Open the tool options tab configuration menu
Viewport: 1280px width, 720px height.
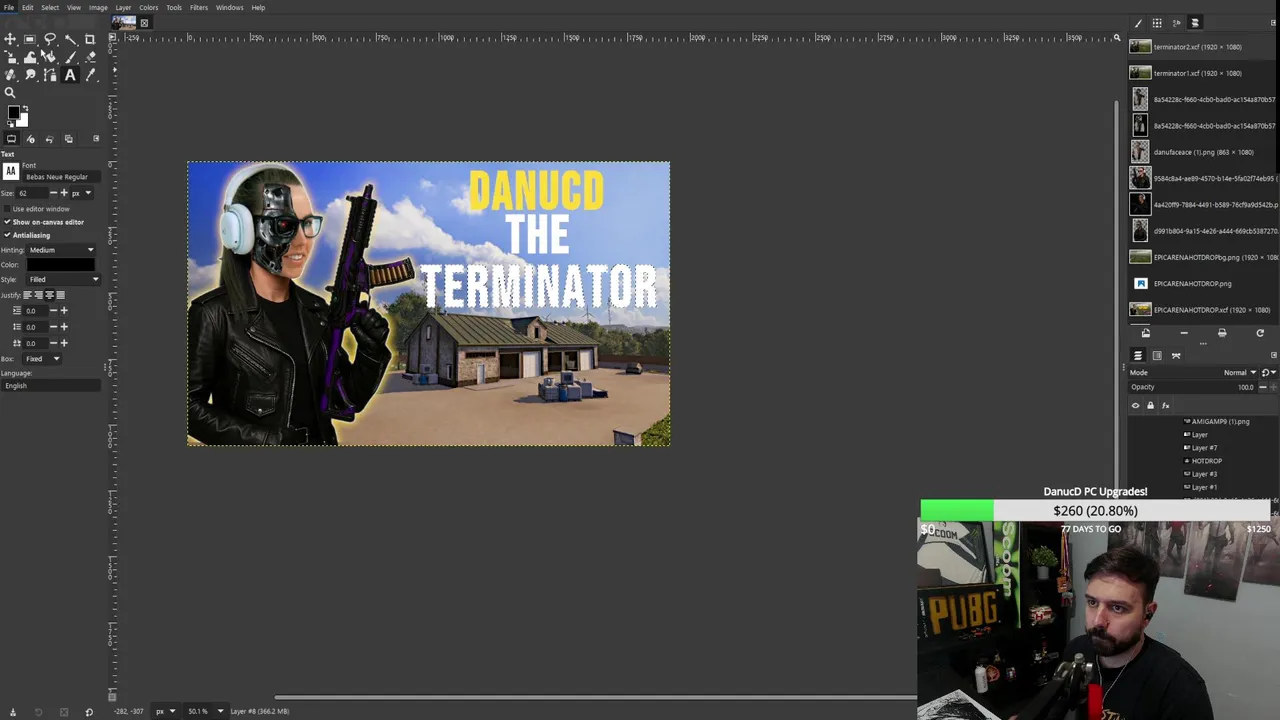click(96, 139)
